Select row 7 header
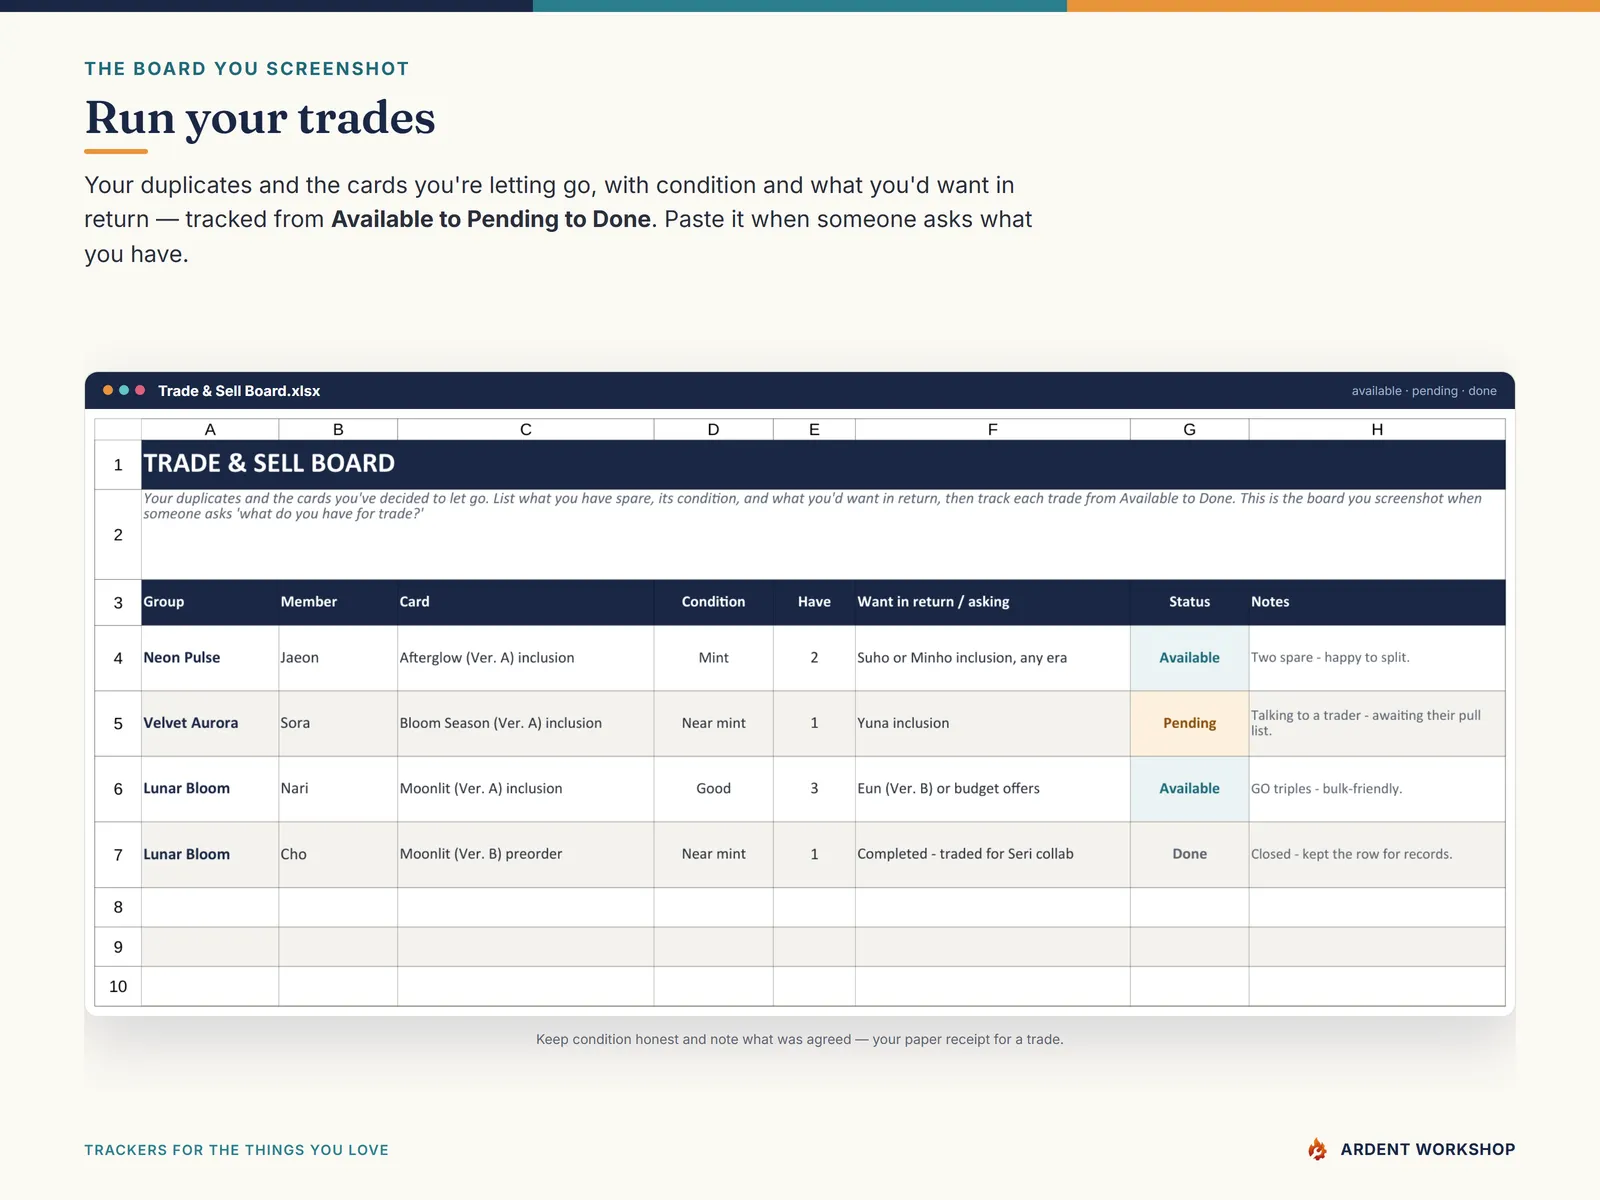1600x1200 pixels. click(x=118, y=854)
